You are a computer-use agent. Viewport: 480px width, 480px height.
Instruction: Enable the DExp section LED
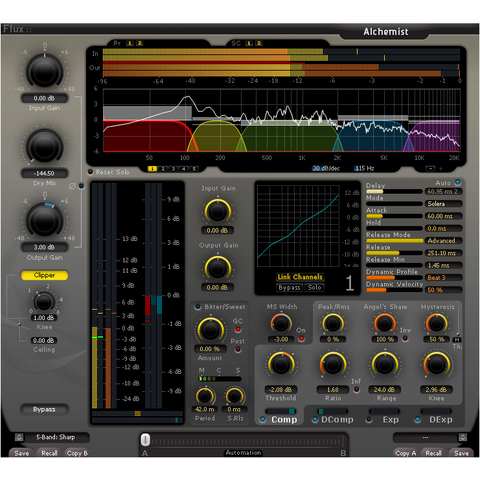coord(417,420)
